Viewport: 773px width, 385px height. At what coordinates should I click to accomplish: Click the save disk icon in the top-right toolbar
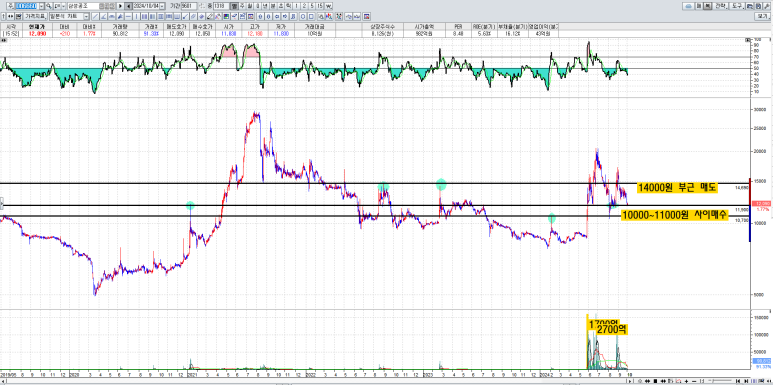pos(758,6)
